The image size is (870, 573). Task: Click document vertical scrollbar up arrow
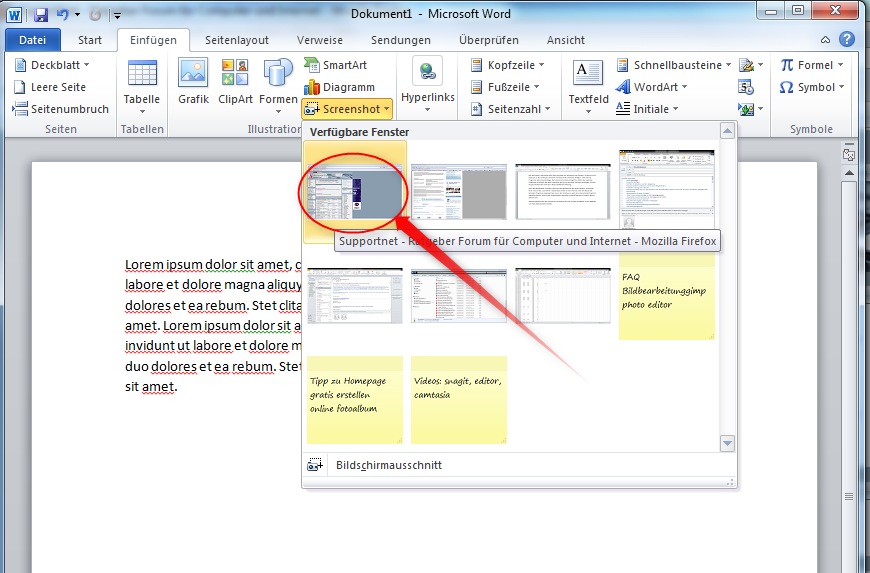coord(849,173)
